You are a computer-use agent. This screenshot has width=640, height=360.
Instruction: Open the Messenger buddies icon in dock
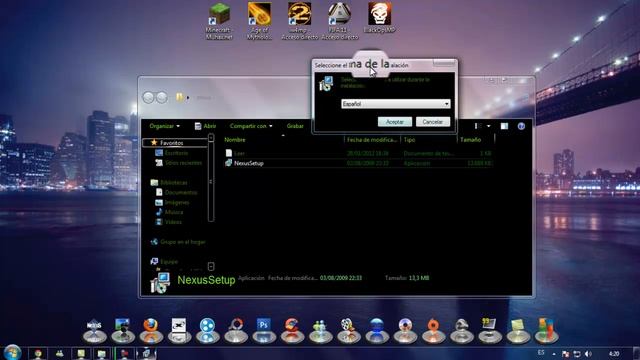pyautogui.click(x=320, y=330)
